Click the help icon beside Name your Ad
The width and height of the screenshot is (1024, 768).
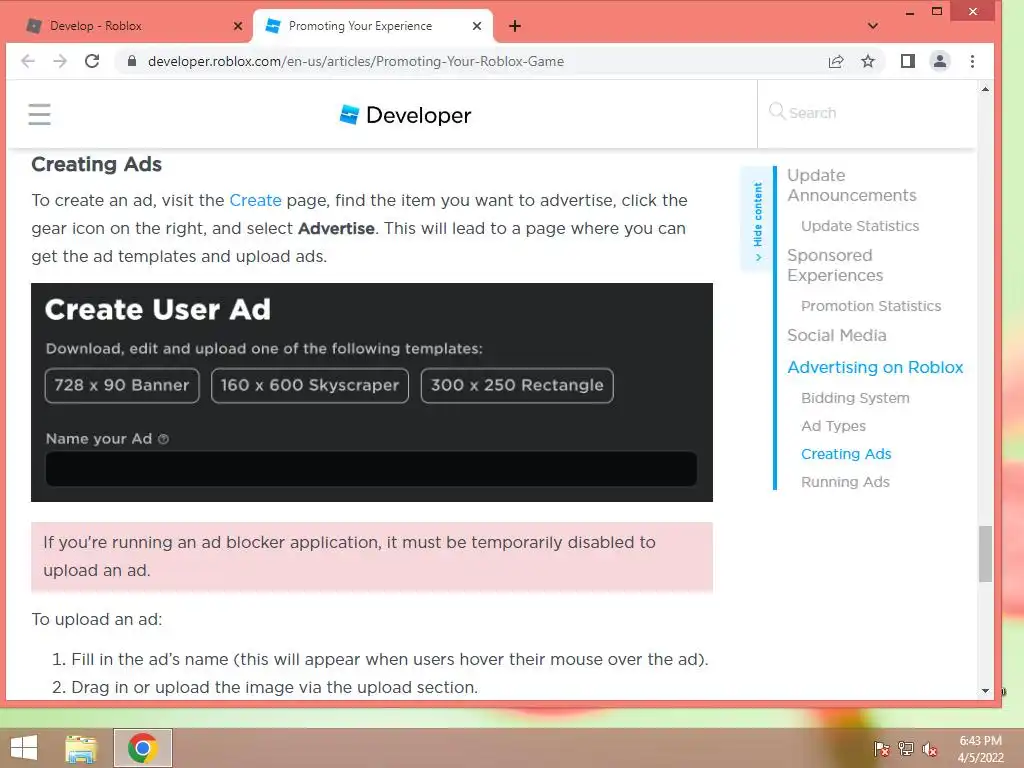pos(163,440)
